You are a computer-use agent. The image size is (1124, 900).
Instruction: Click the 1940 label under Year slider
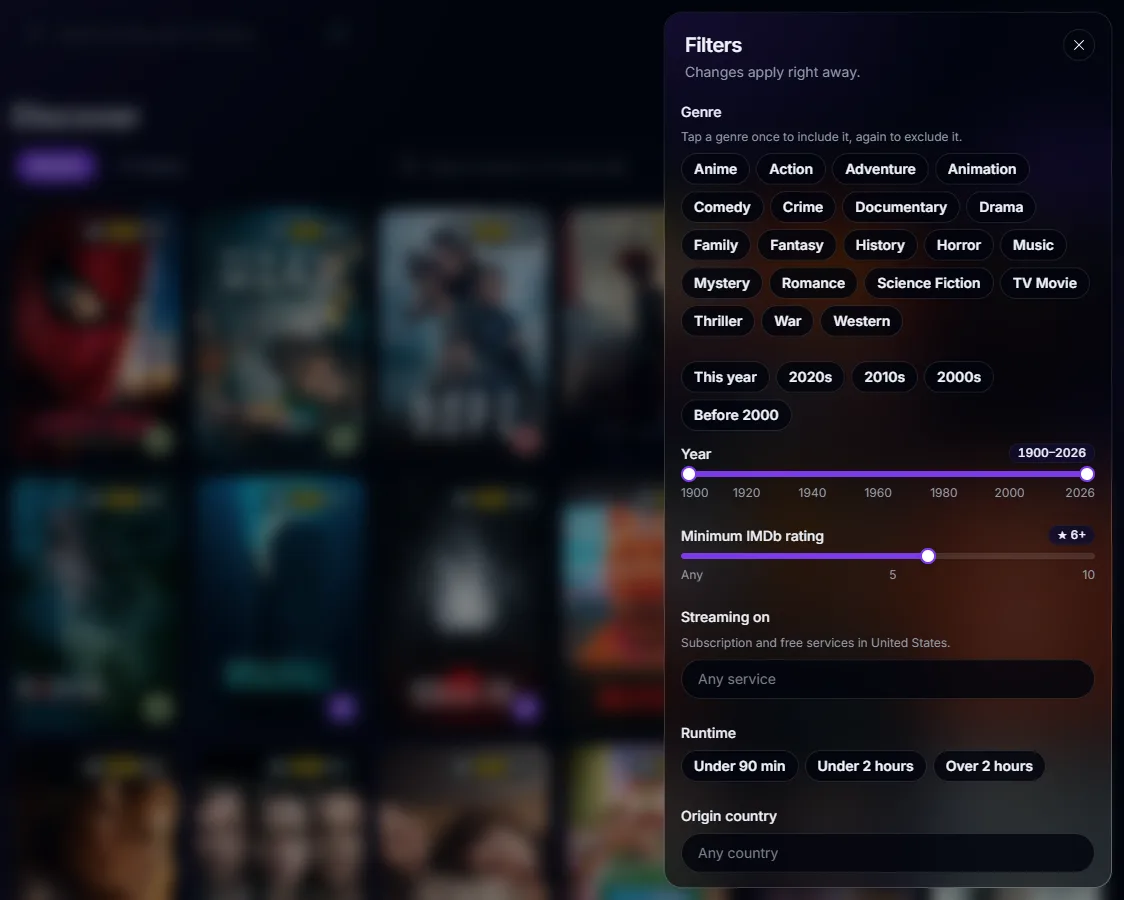pos(812,493)
